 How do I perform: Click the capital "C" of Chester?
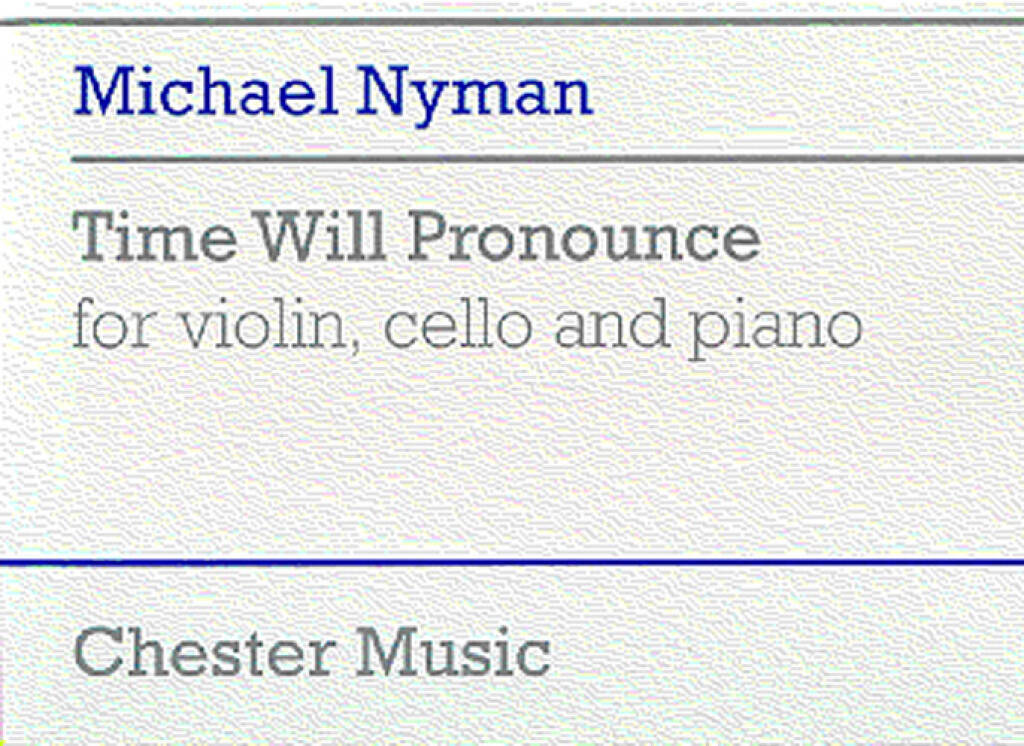coord(99,652)
